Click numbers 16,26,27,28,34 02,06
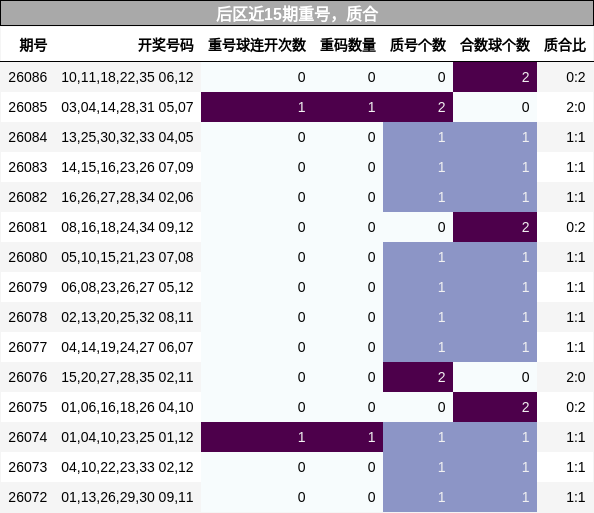Image resolution: width=594 pixels, height=513 pixels. 127,197
